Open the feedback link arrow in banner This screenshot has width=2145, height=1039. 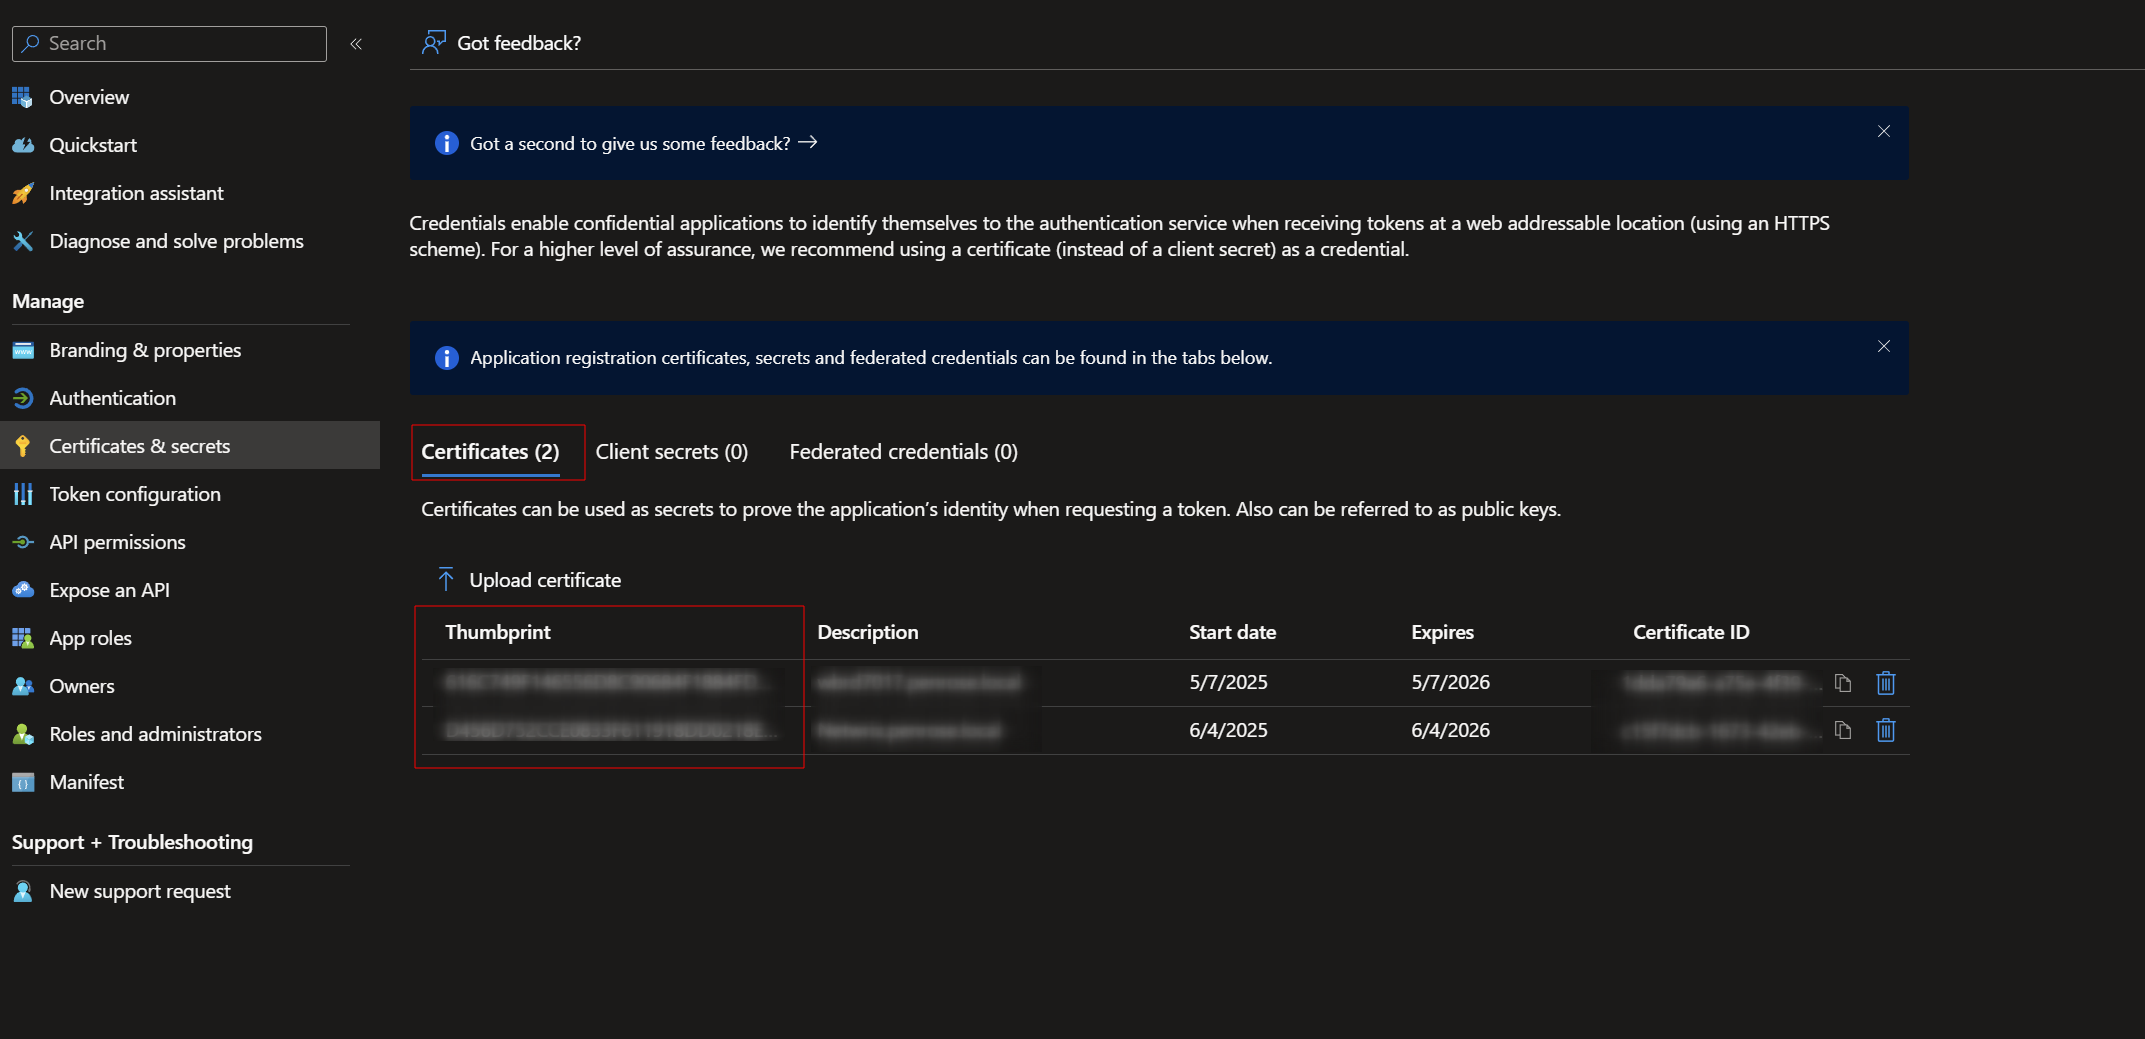coord(808,143)
